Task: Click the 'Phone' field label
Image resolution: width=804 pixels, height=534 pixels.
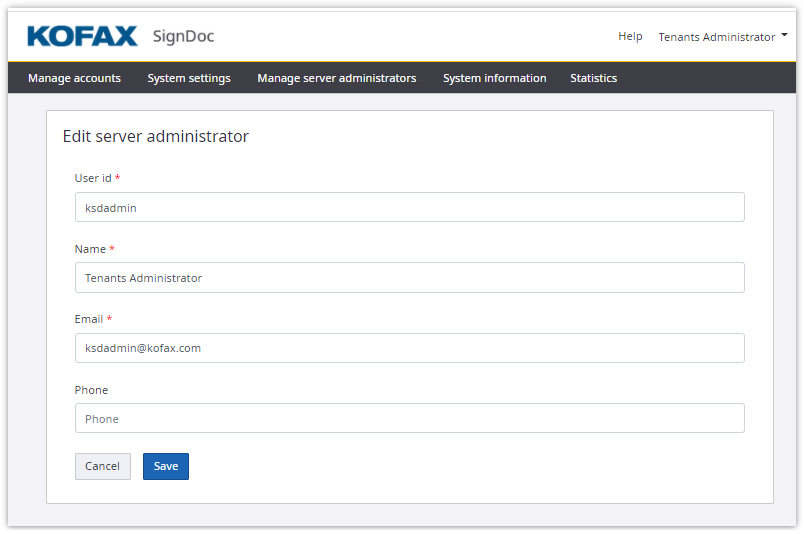Action: [91, 390]
